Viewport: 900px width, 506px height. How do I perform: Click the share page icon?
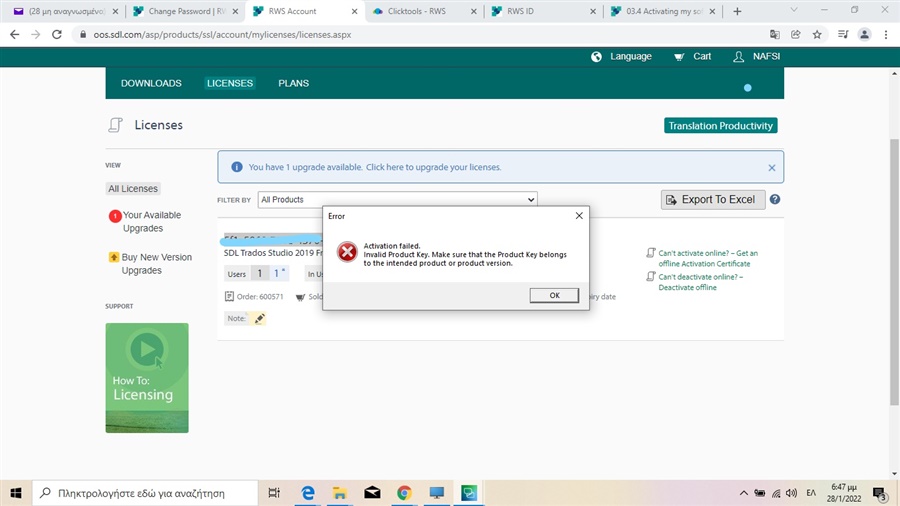point(796,34)
